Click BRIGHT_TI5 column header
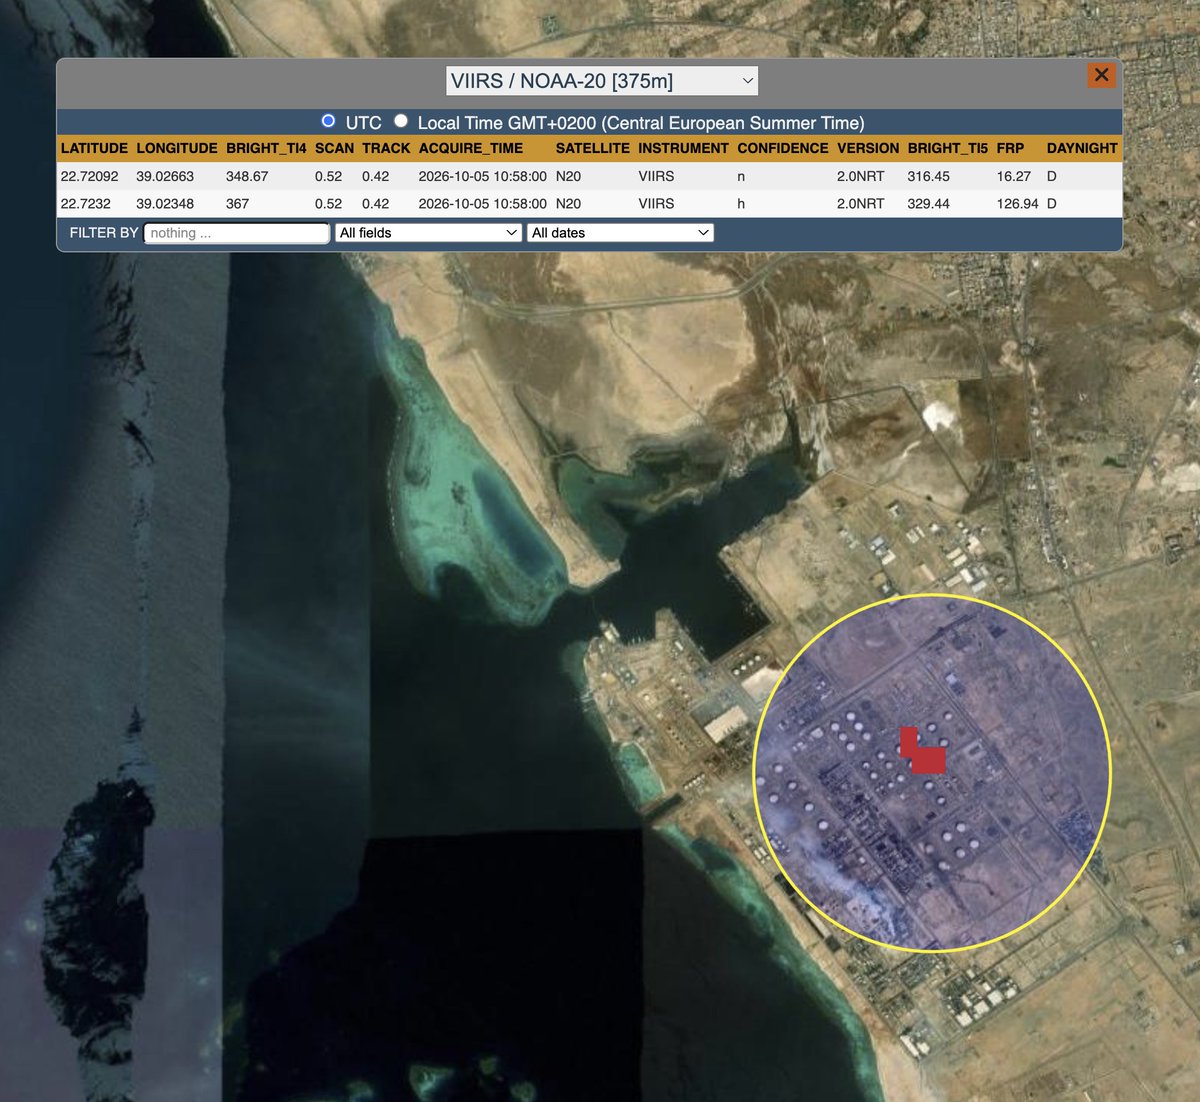The image size is (1200, 1102). coord(947,148)
